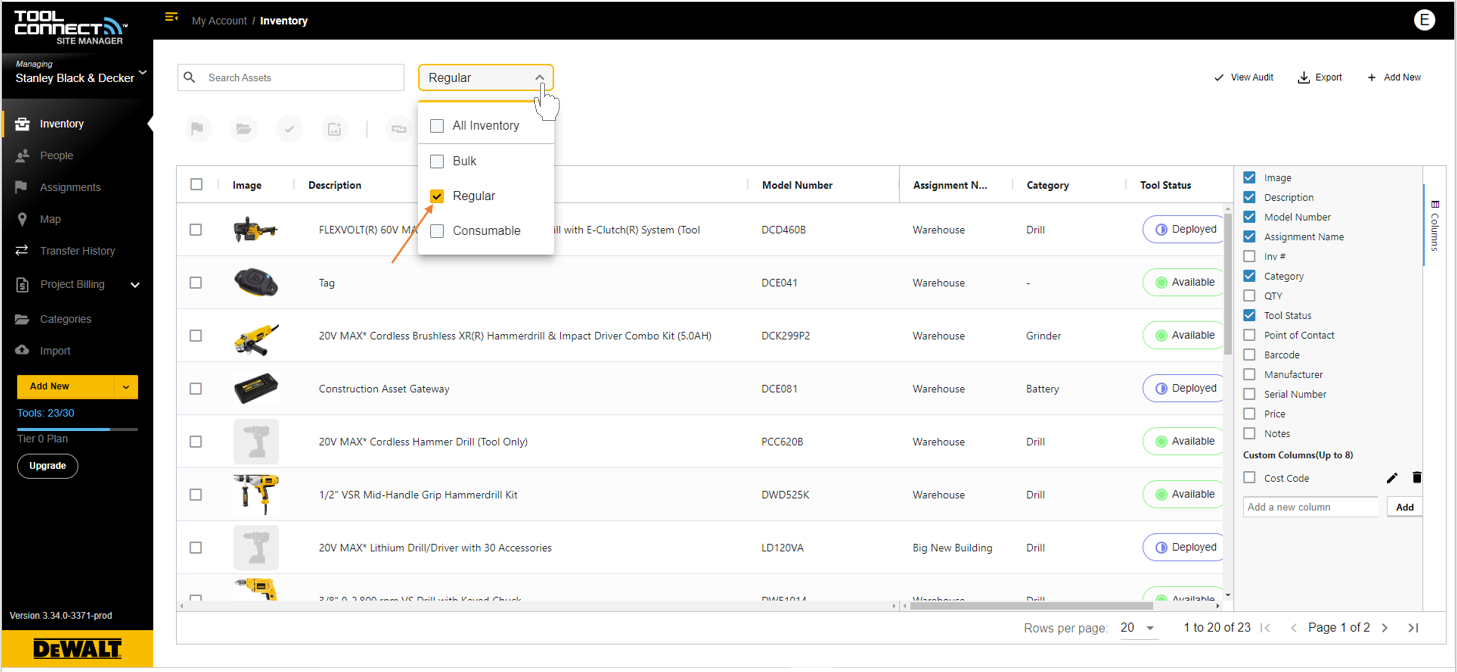Image resolution: width=1457 pixels, height=672 pixels.
Task: Click the Transfer History arrows icon
Action: (22, 251)
